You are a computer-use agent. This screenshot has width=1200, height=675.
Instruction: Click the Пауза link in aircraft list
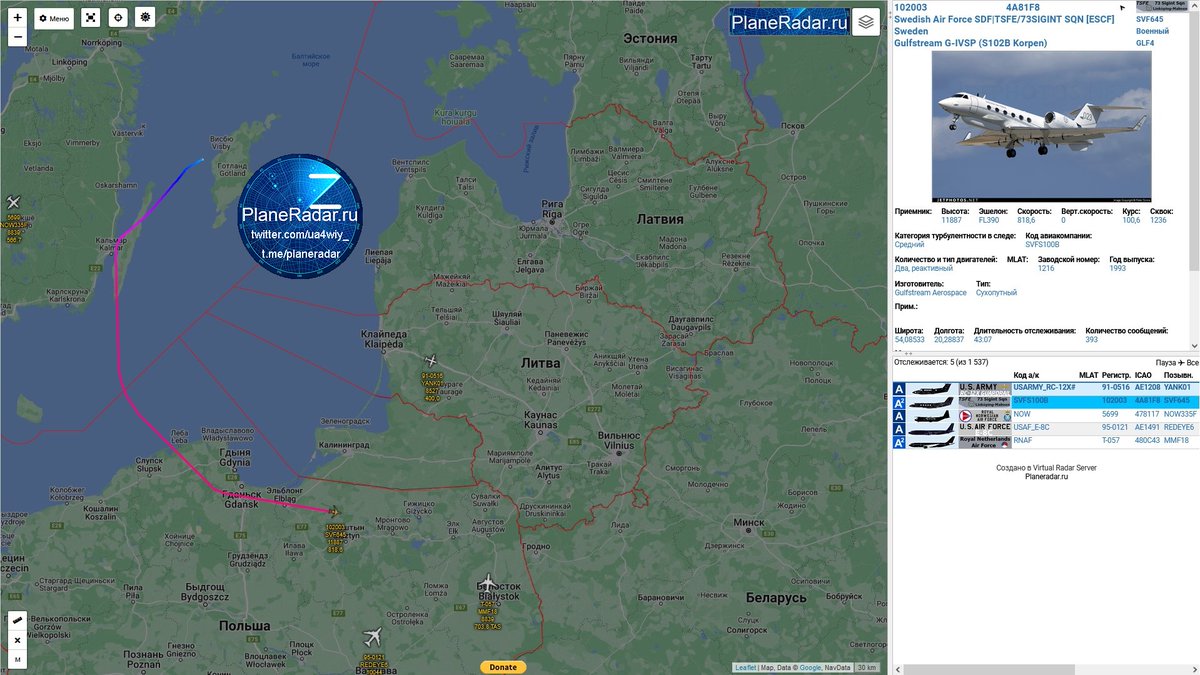[x=1166, y=362]
